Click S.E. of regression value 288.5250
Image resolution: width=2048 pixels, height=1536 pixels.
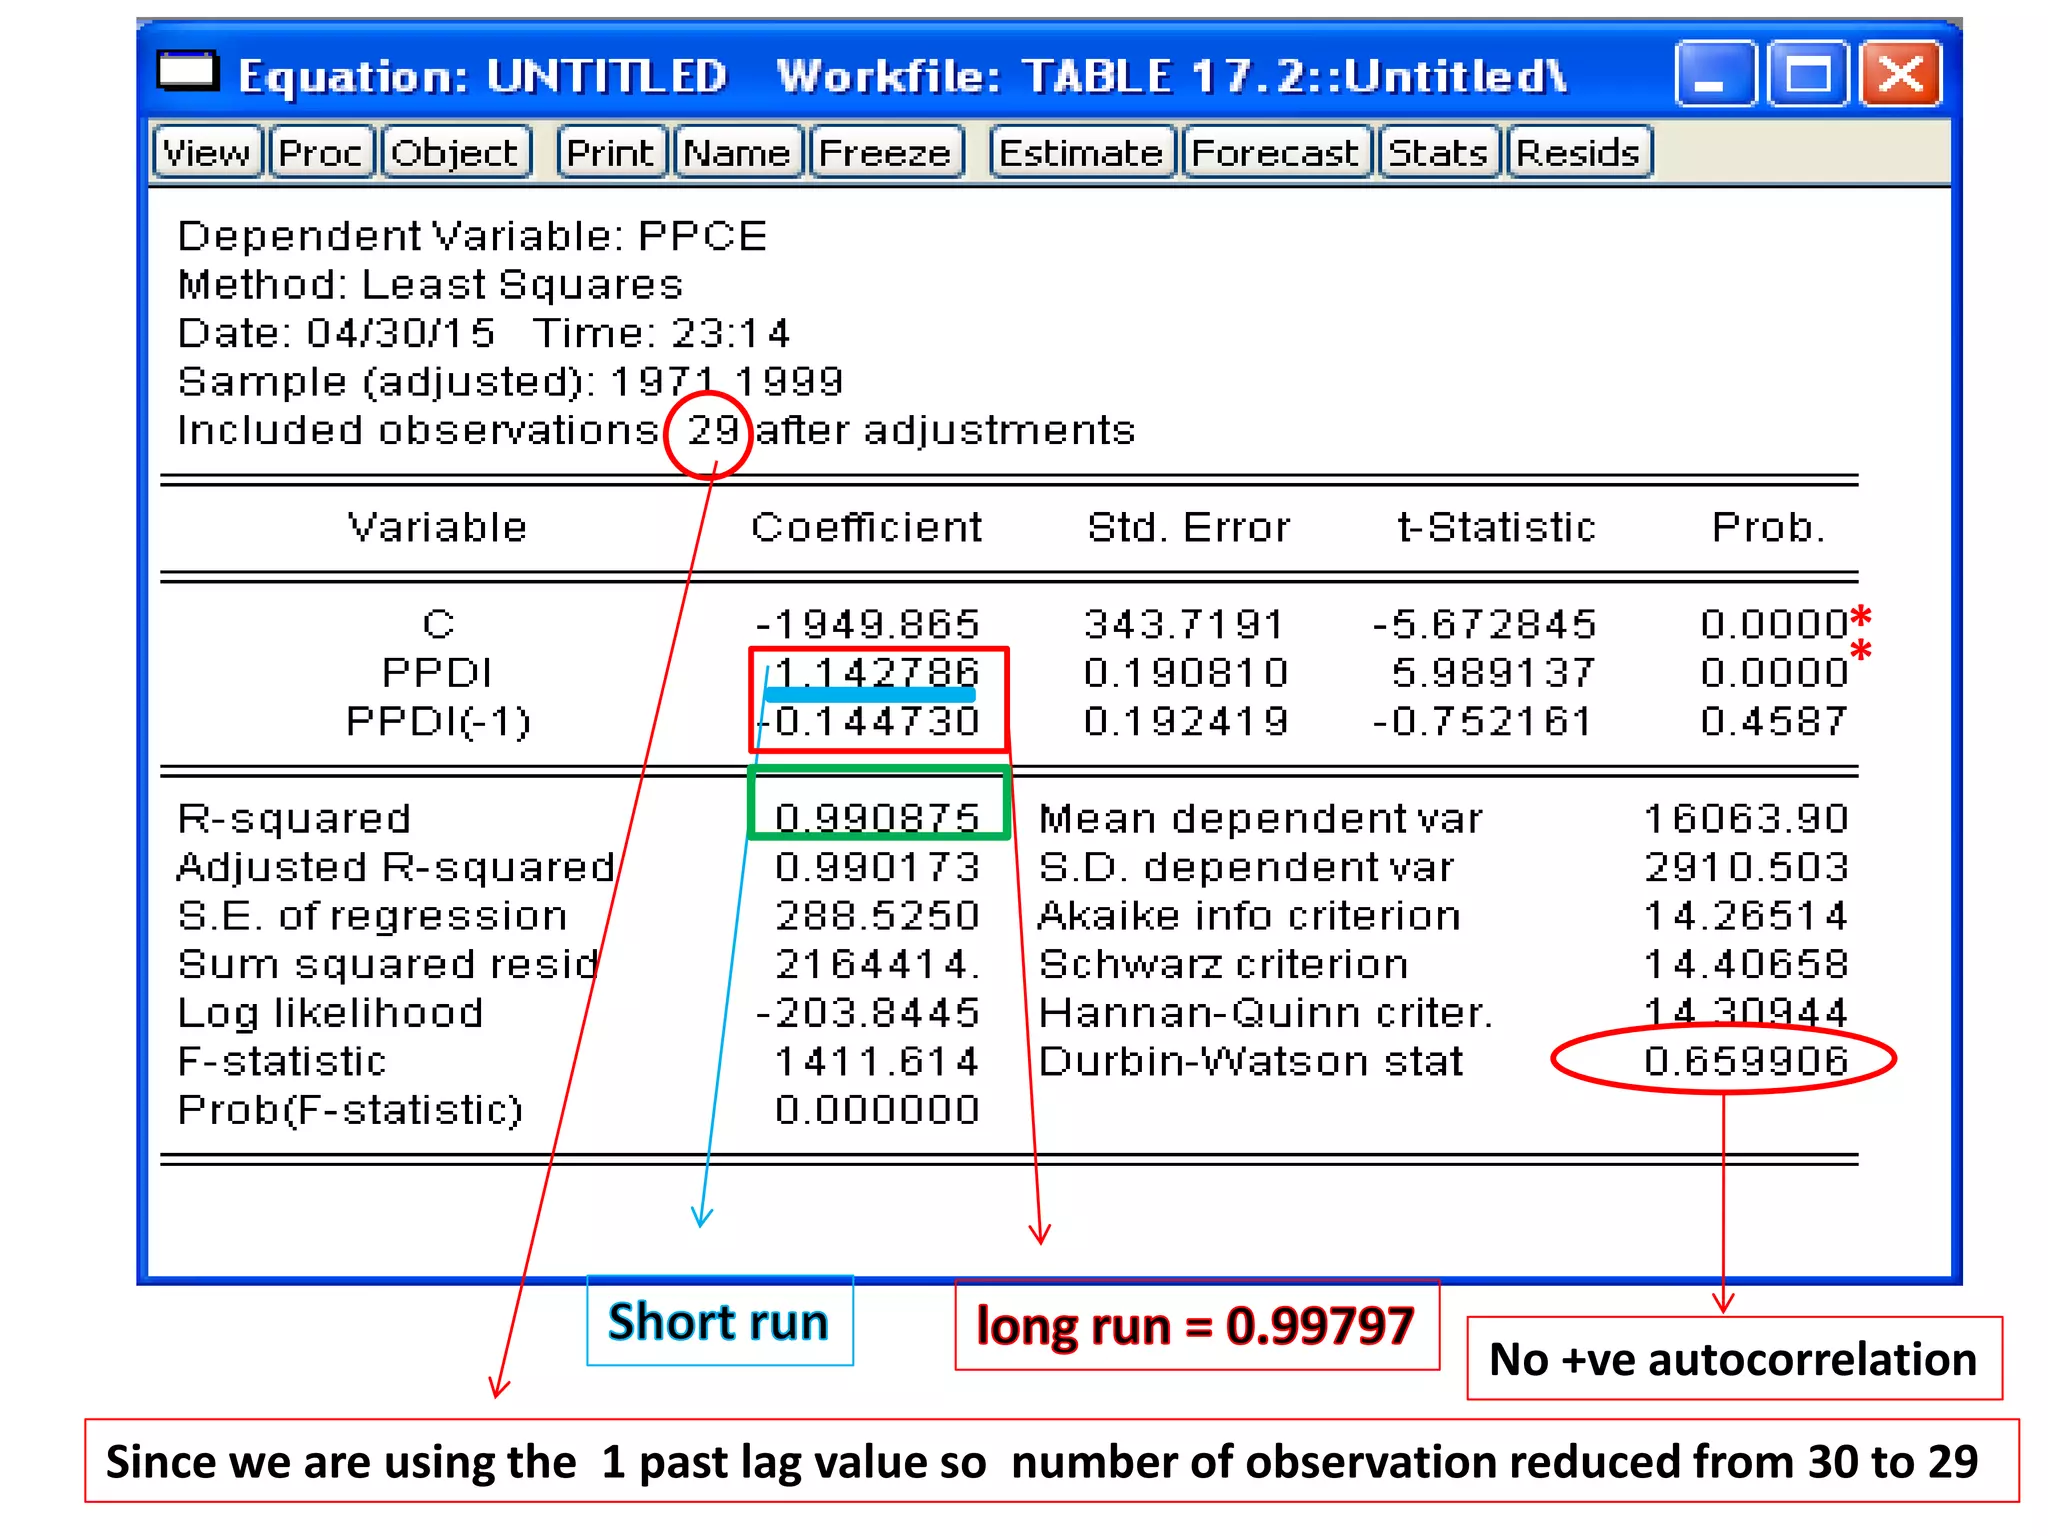tap(877, 916)
